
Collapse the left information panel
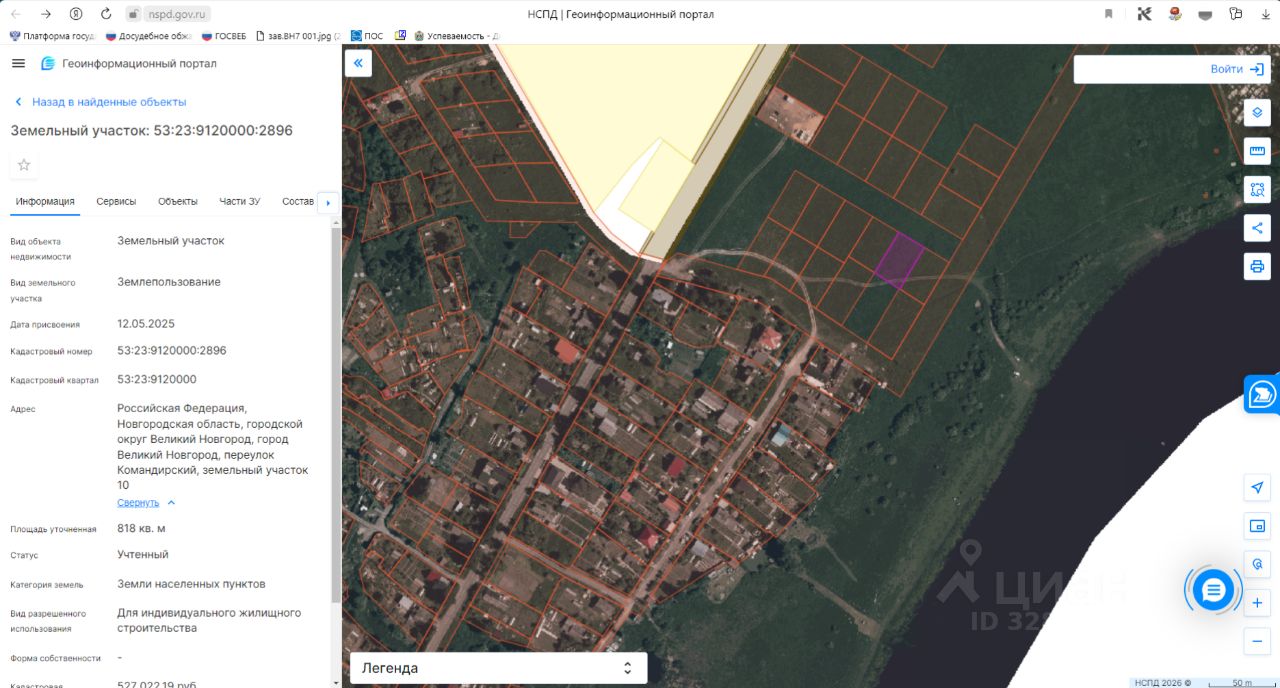coord(358,63)
